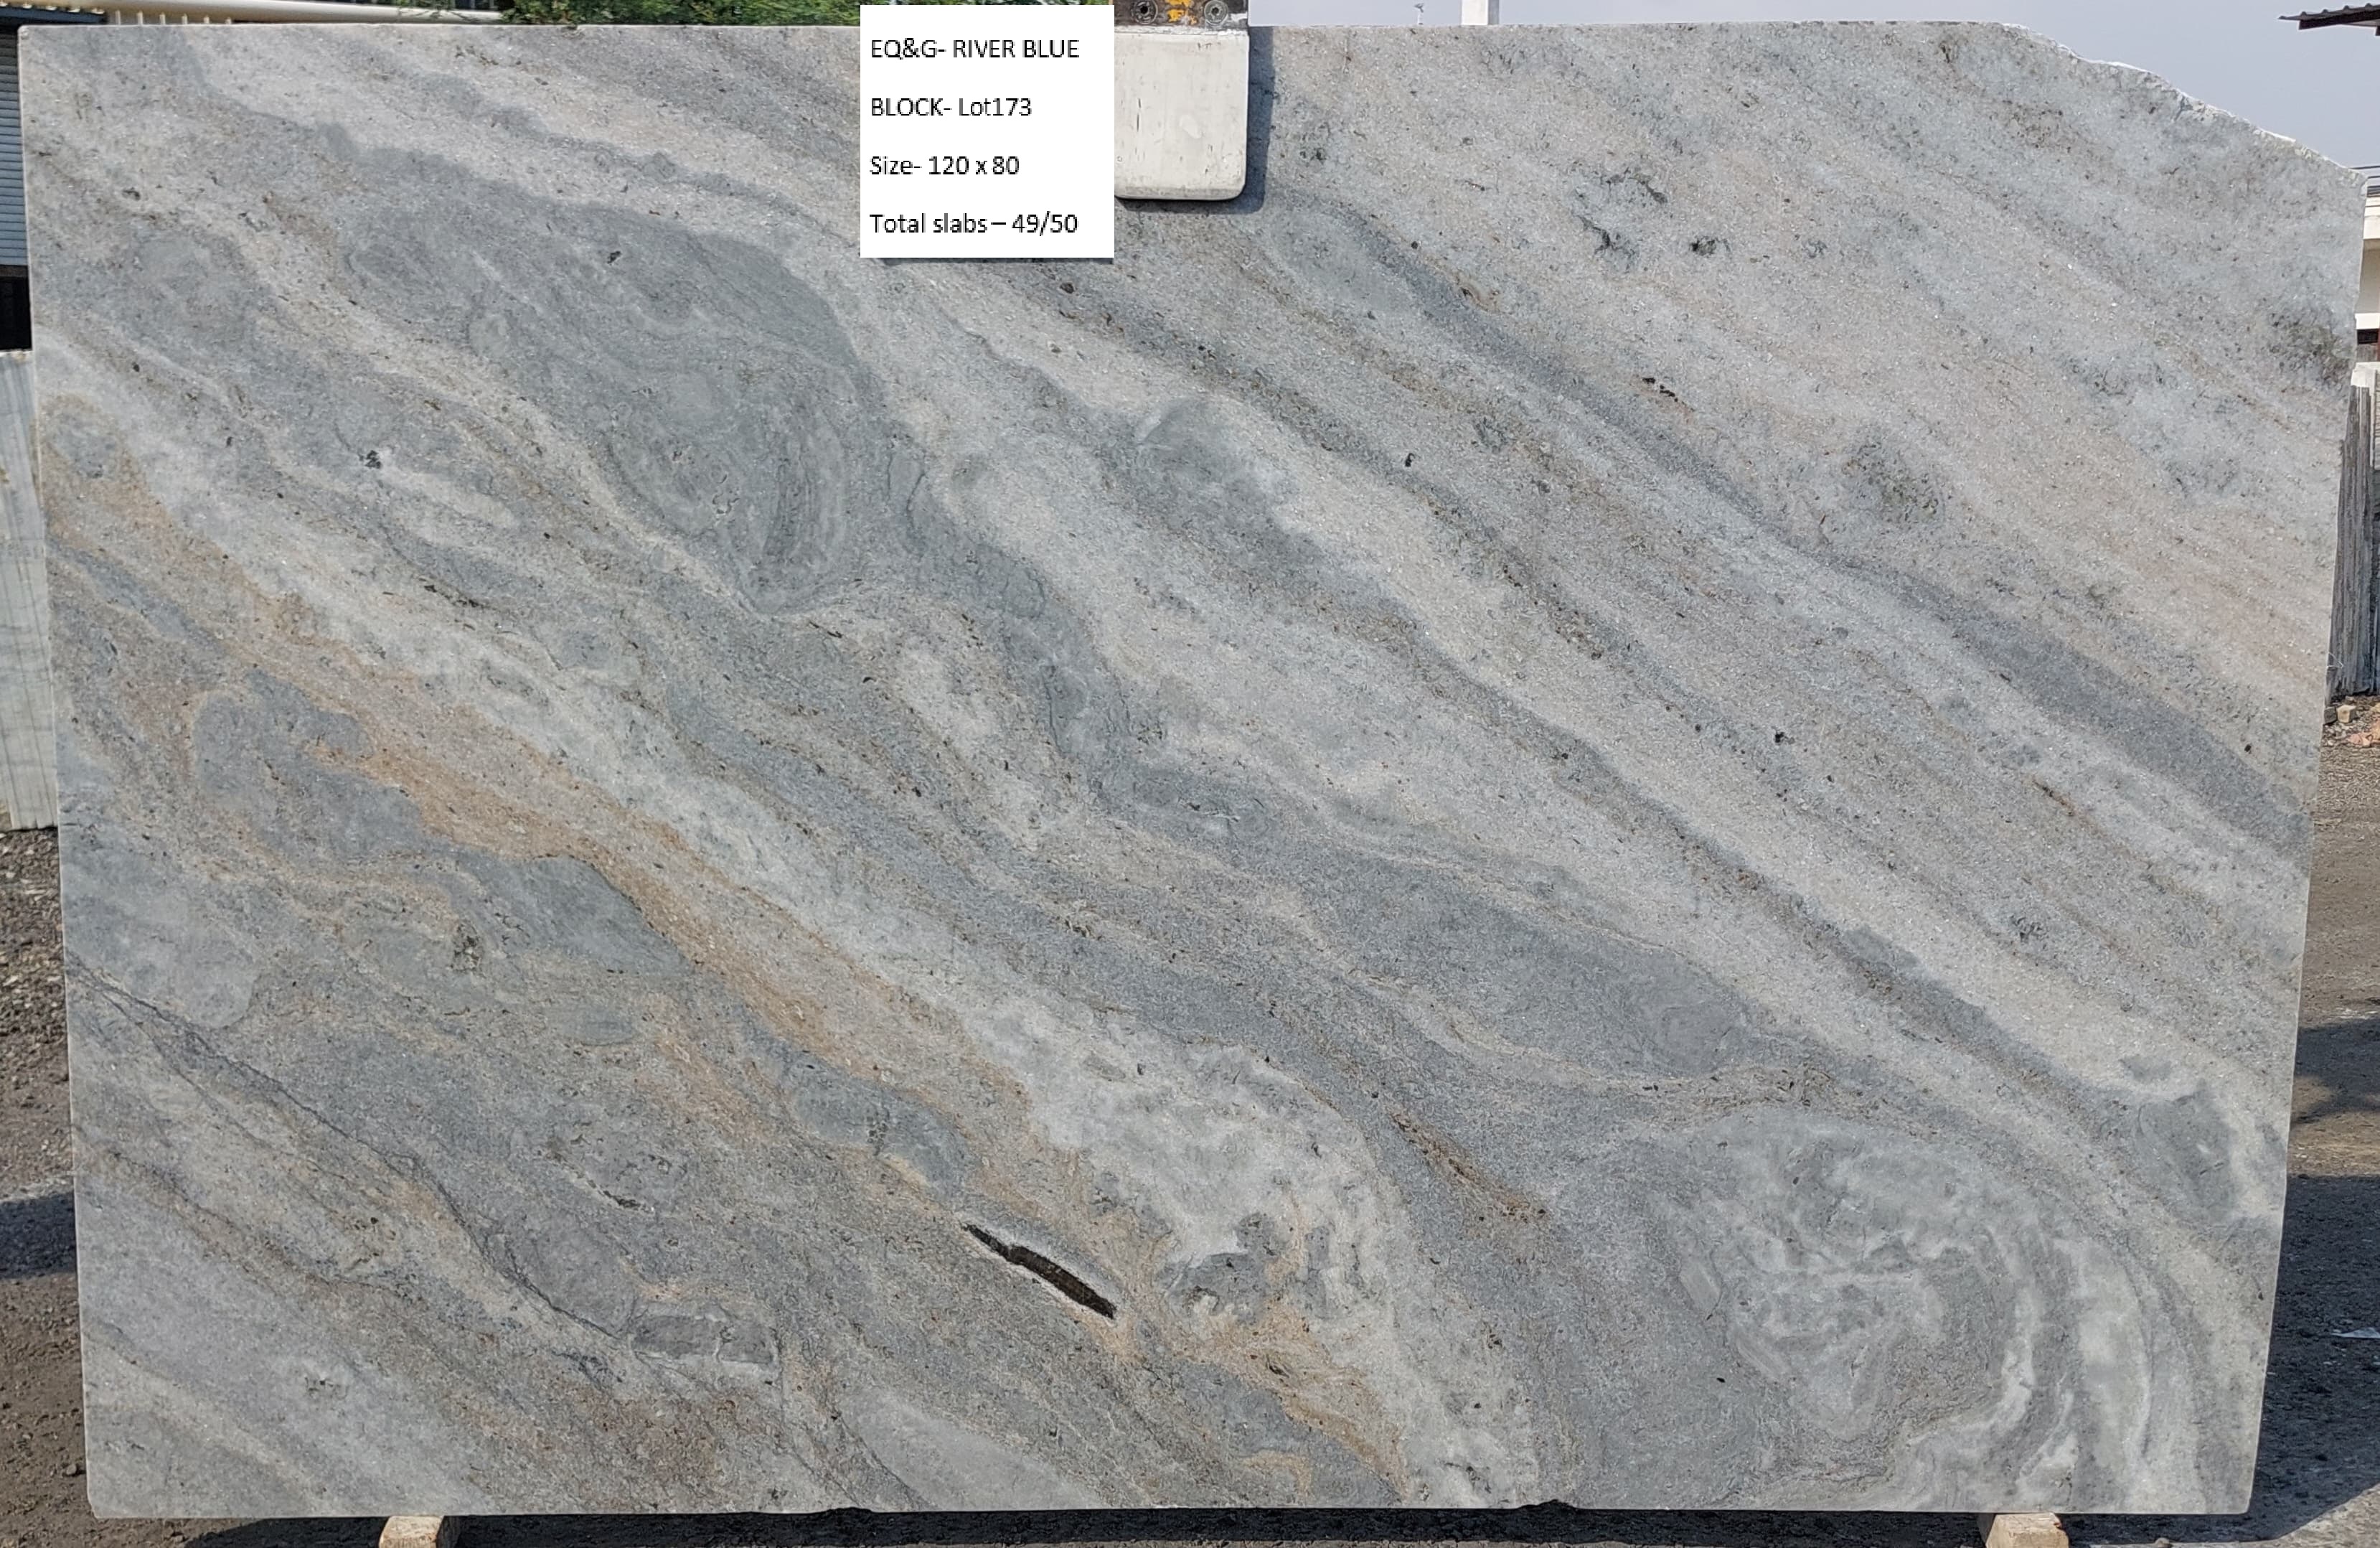Click the 'Size- 120 x 80' text

click(x=944, y=165)
